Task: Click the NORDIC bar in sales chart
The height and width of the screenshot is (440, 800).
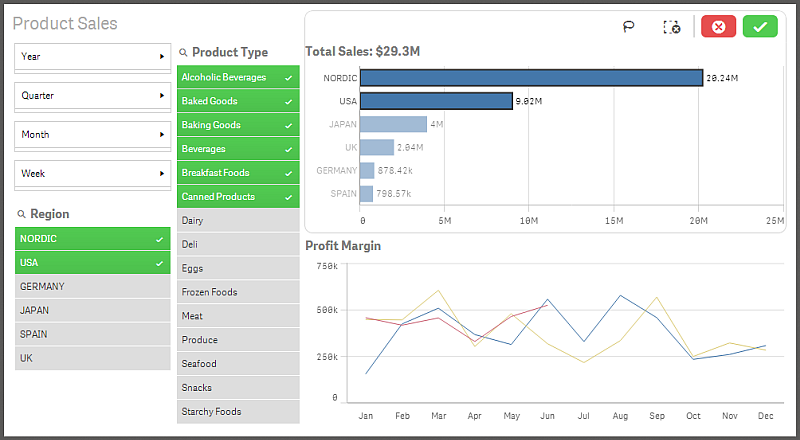Action: [x=530, y=77]
